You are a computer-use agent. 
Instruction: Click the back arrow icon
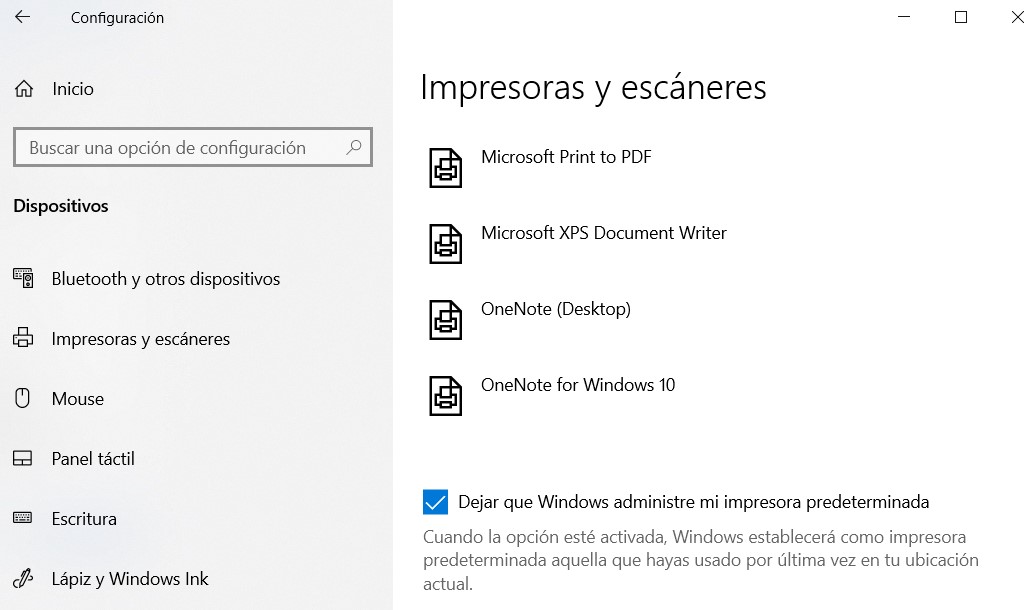pyautogui.click(x=22, y=17)
